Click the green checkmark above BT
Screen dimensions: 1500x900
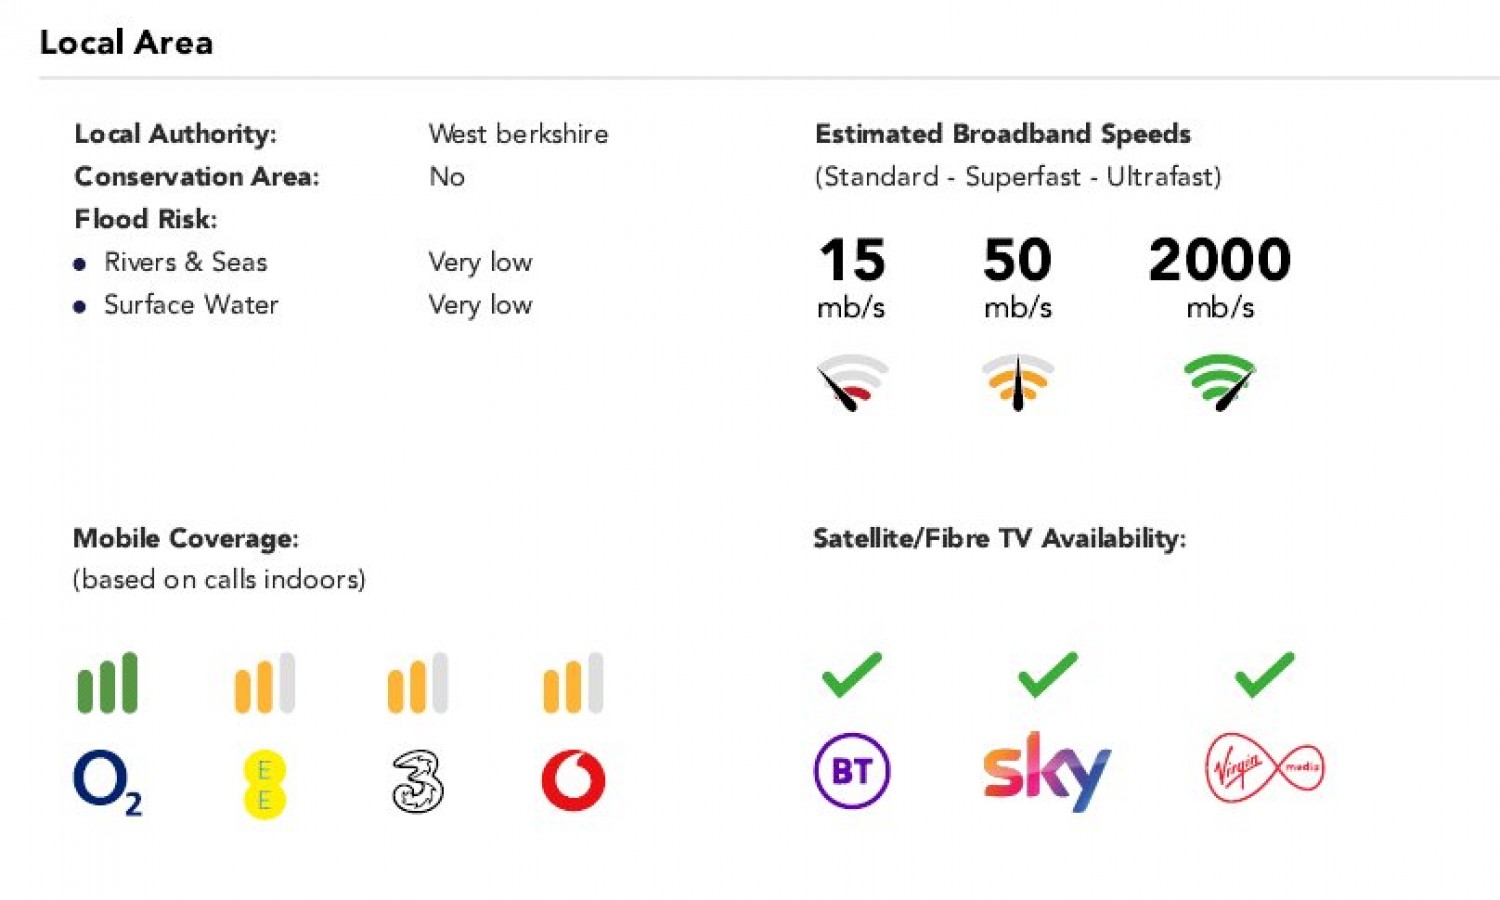coord(852,674)
